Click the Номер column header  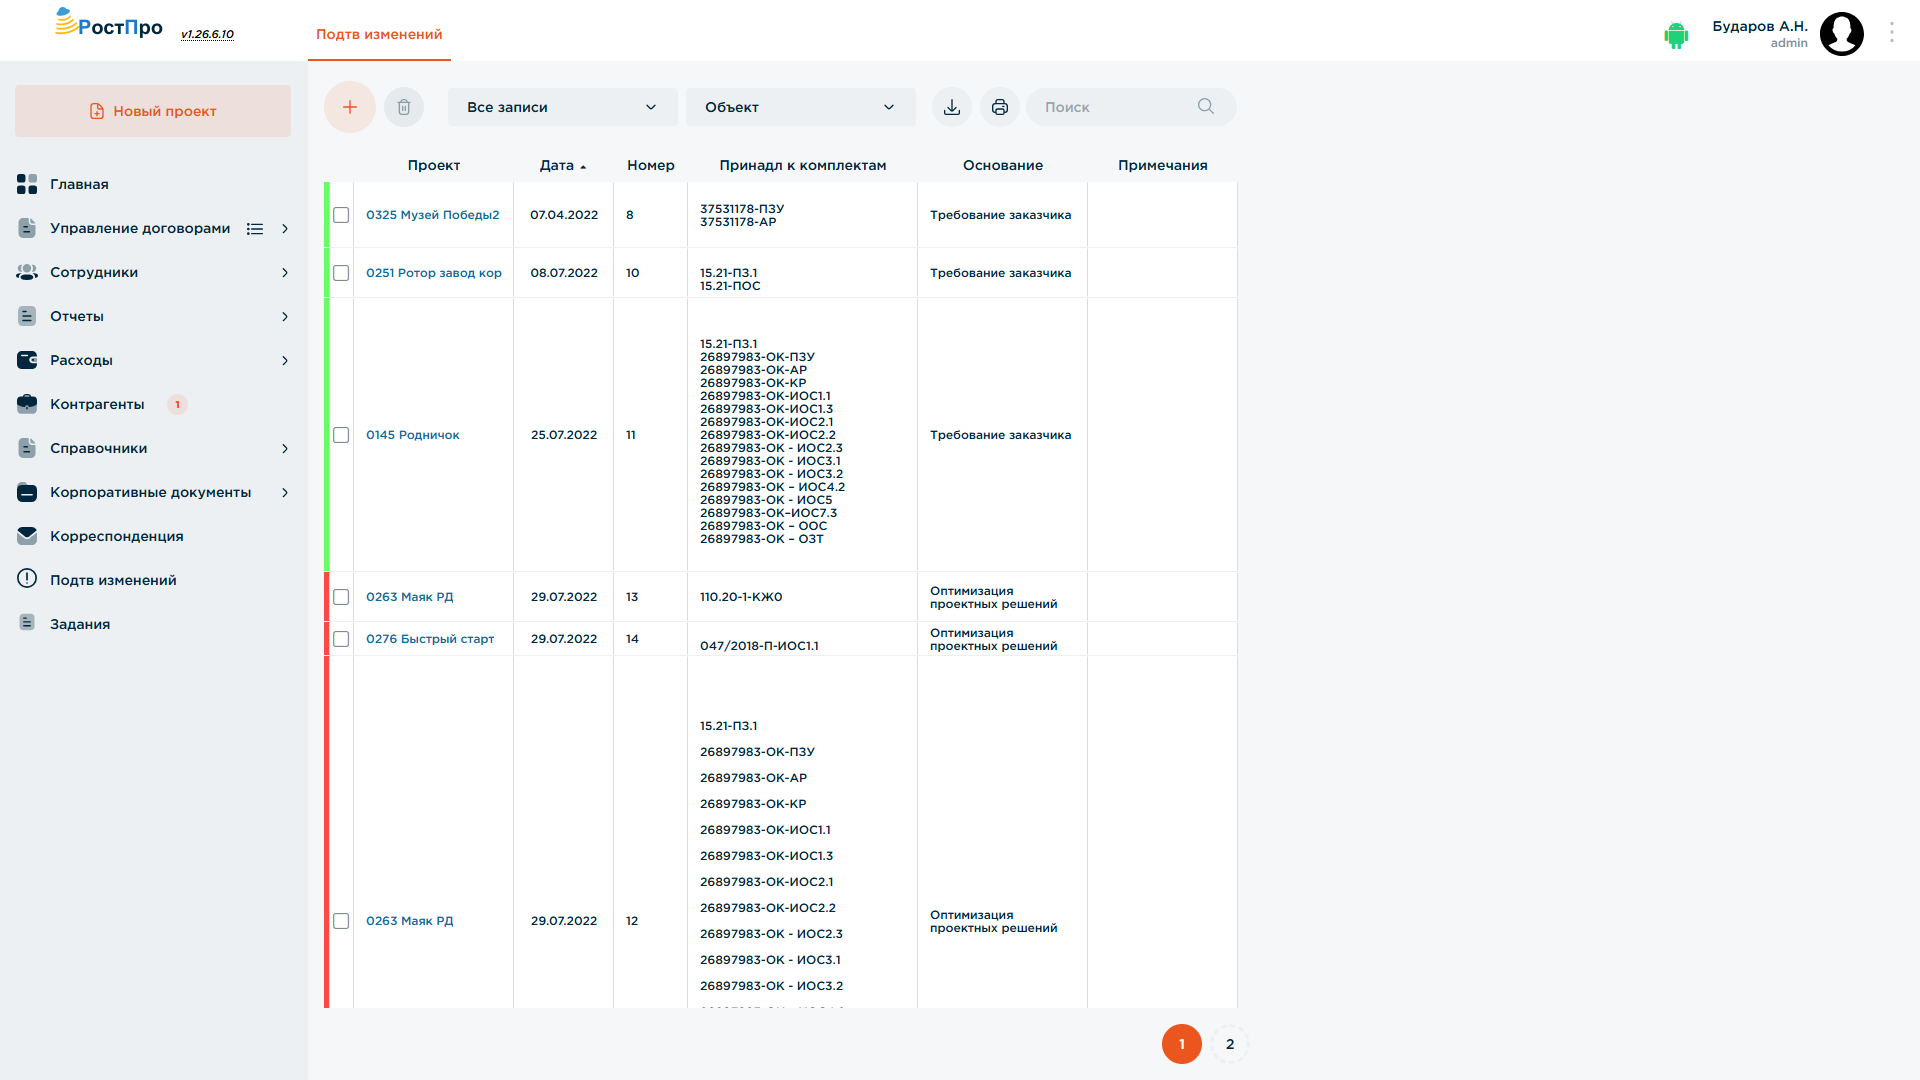pos(651,165)
